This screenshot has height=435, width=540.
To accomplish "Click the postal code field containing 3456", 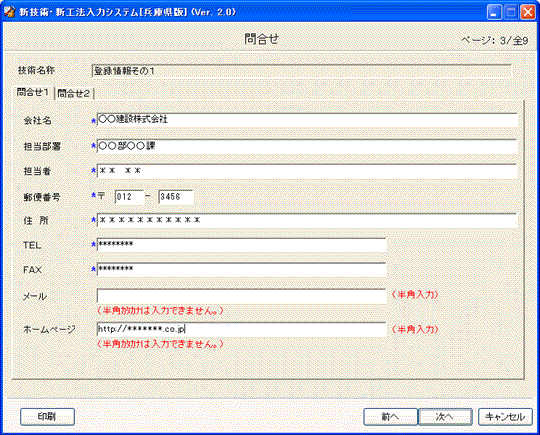I will click(x=176, y=197).
